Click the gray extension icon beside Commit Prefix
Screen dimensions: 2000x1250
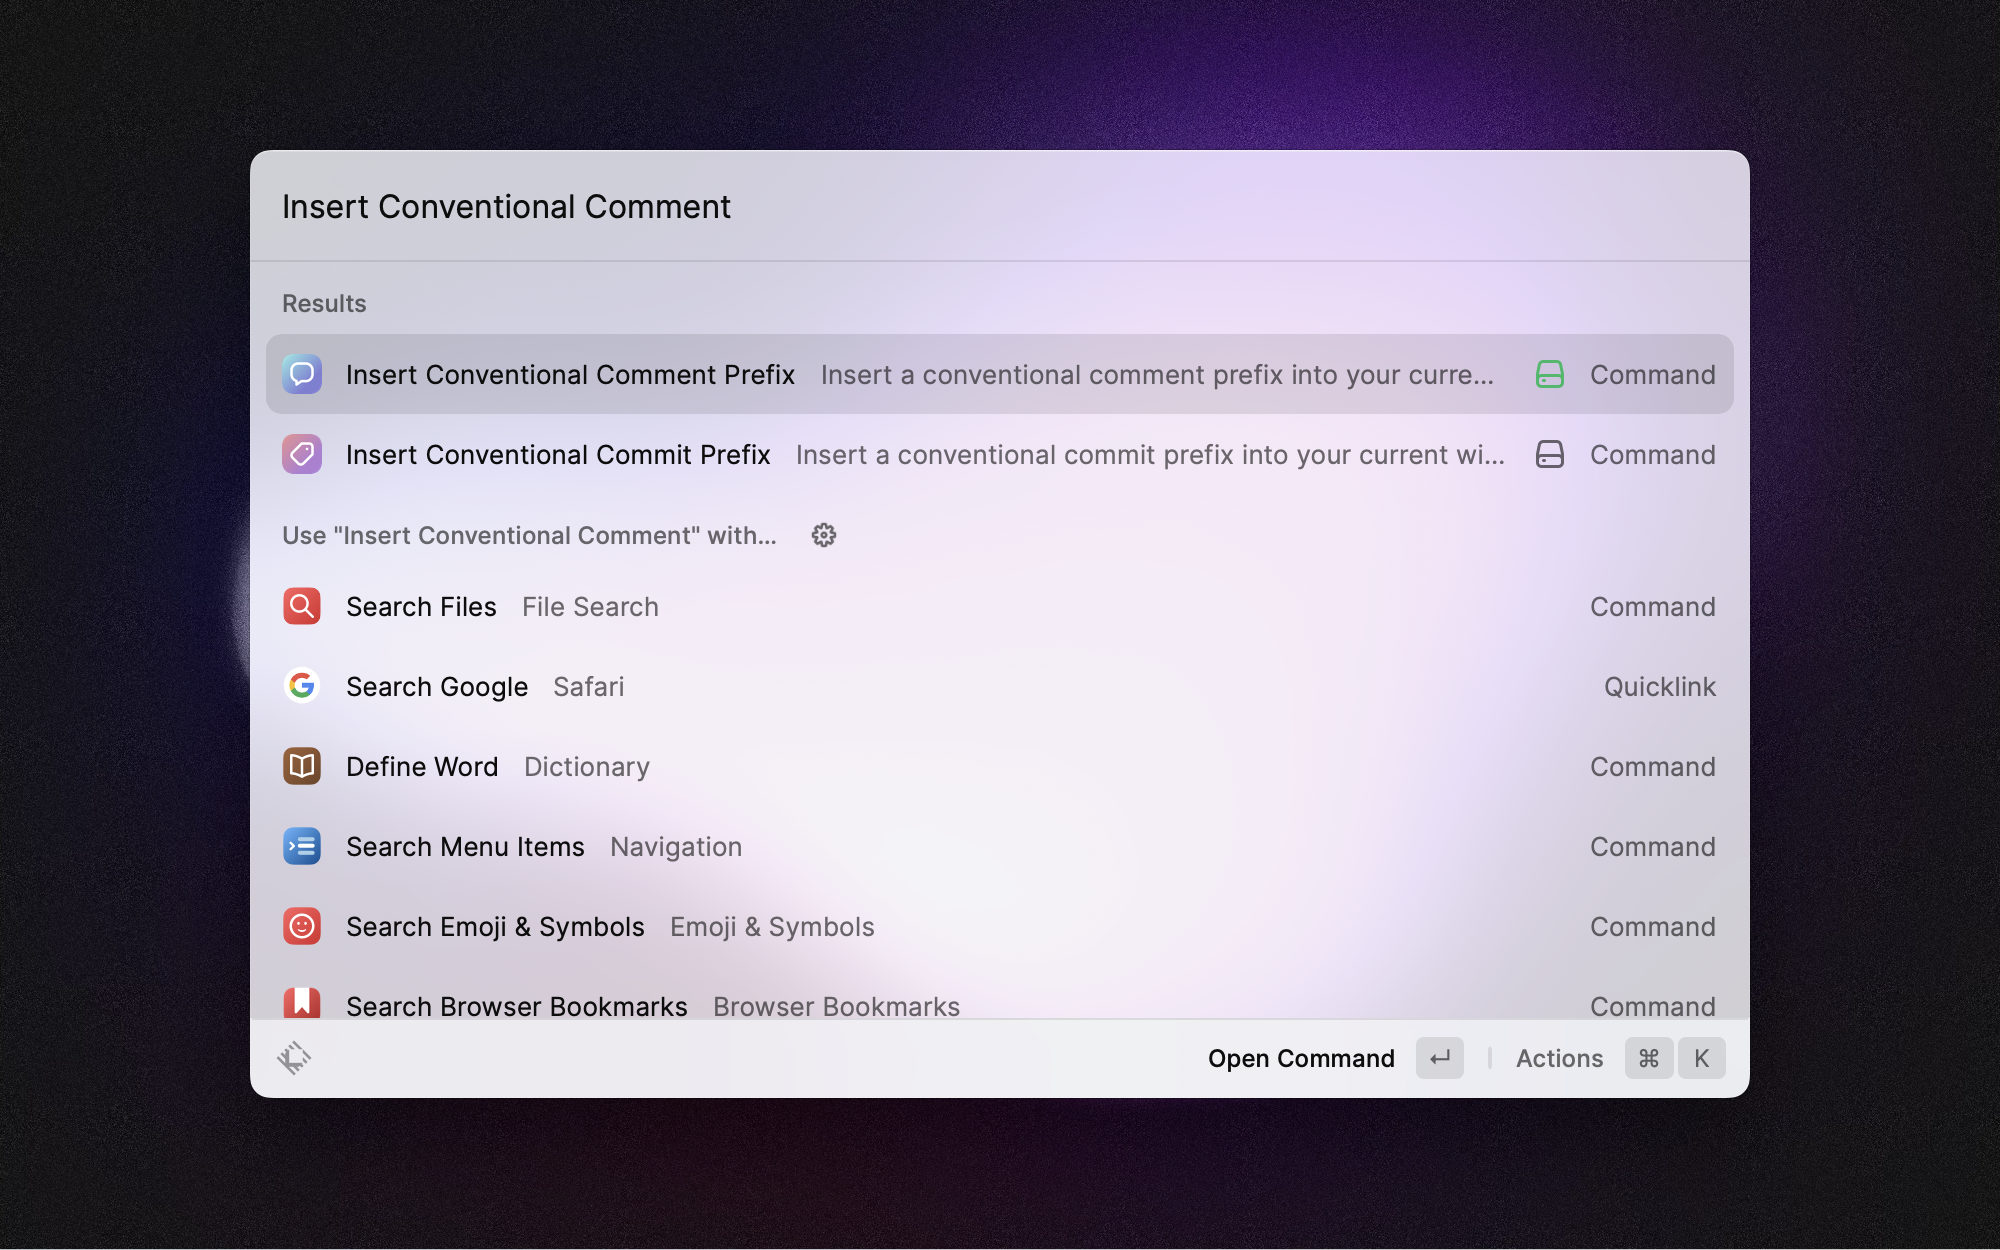pyautogui.click(x=1549, y=454)
